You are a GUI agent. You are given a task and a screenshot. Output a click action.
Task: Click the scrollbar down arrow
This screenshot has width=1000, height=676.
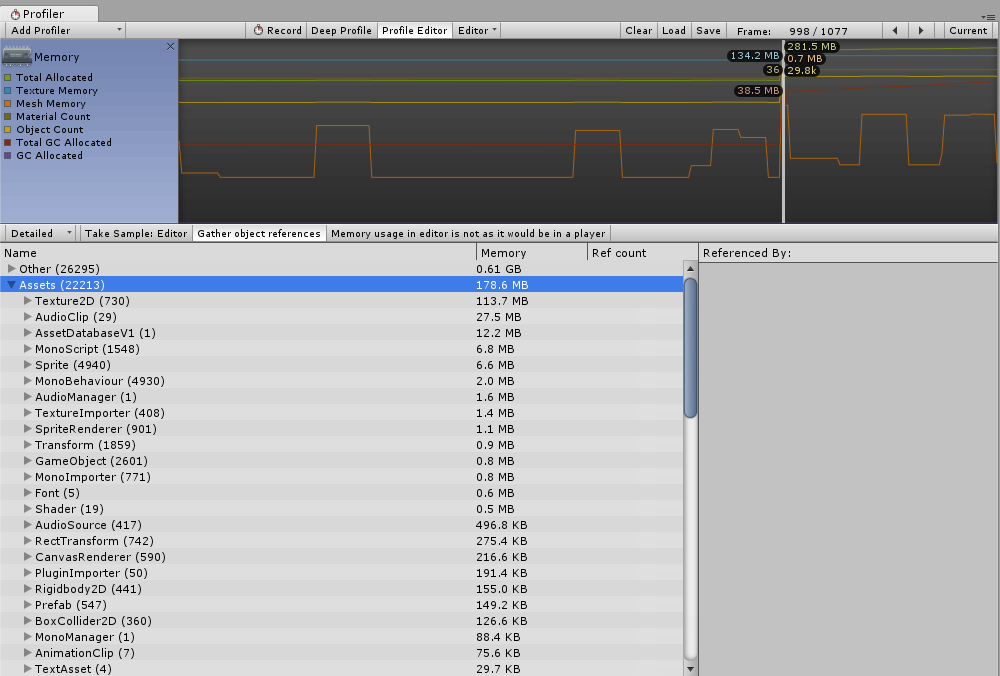coord(690,669)
